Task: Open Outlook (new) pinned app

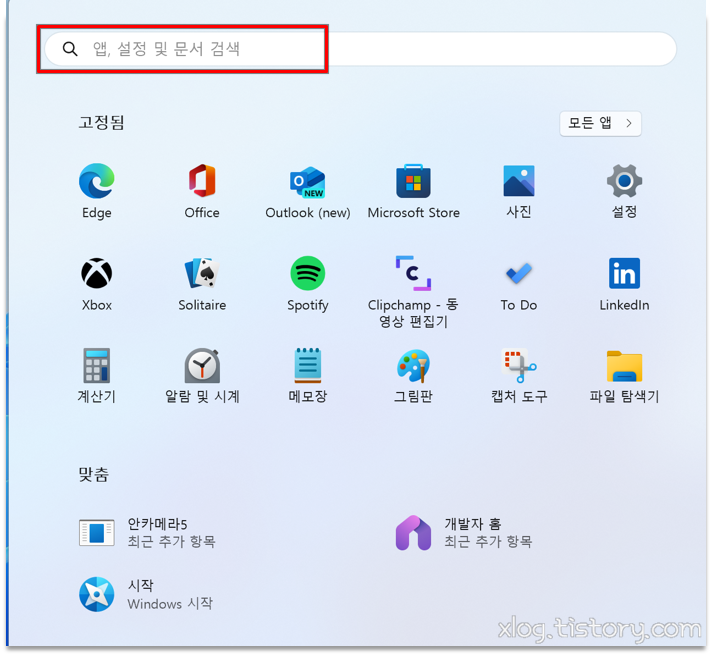Action: 308,182
